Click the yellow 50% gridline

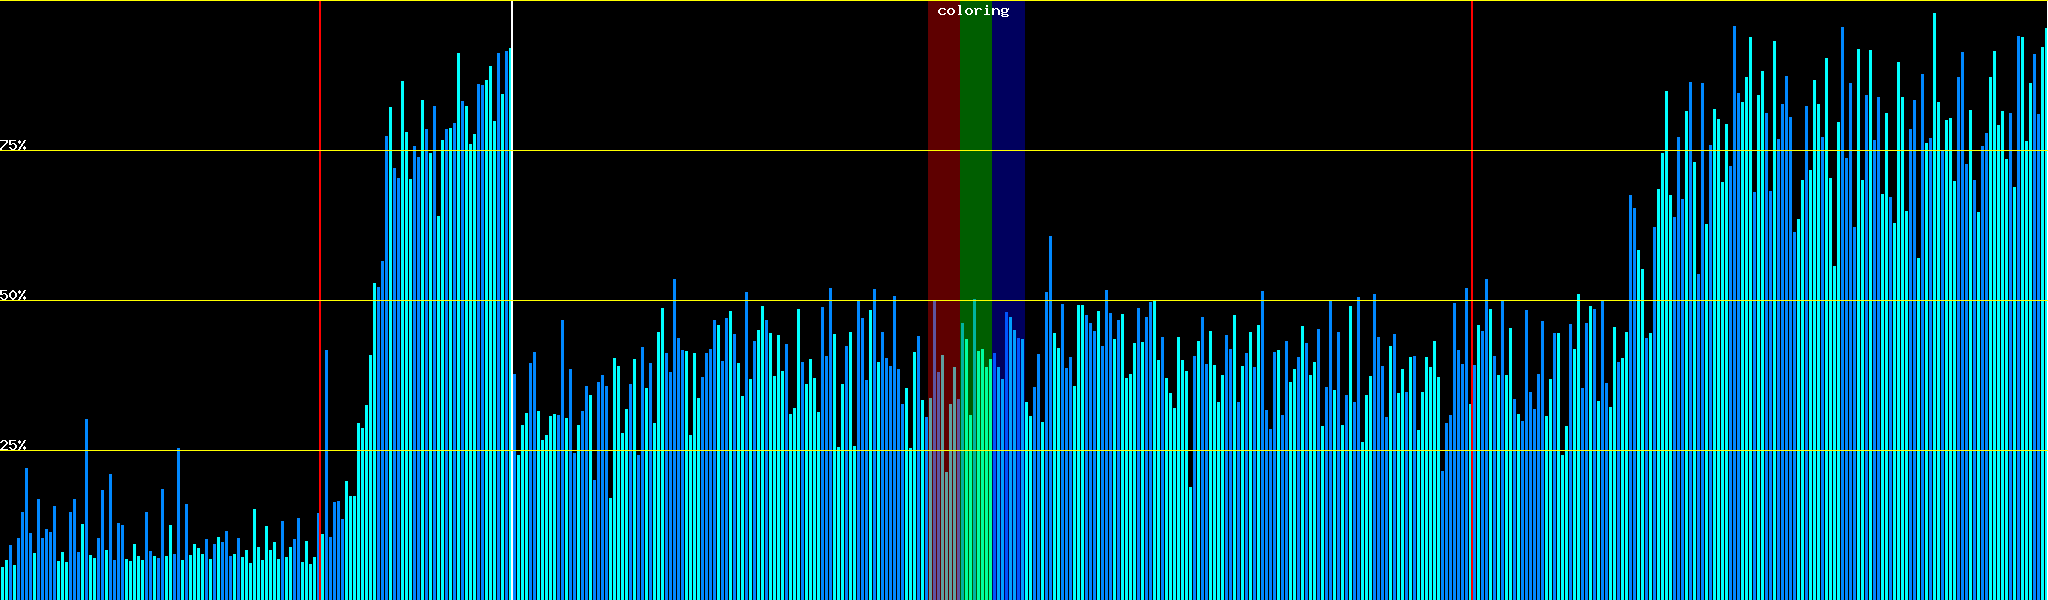pyautogui.click(x=1200, y=301)
